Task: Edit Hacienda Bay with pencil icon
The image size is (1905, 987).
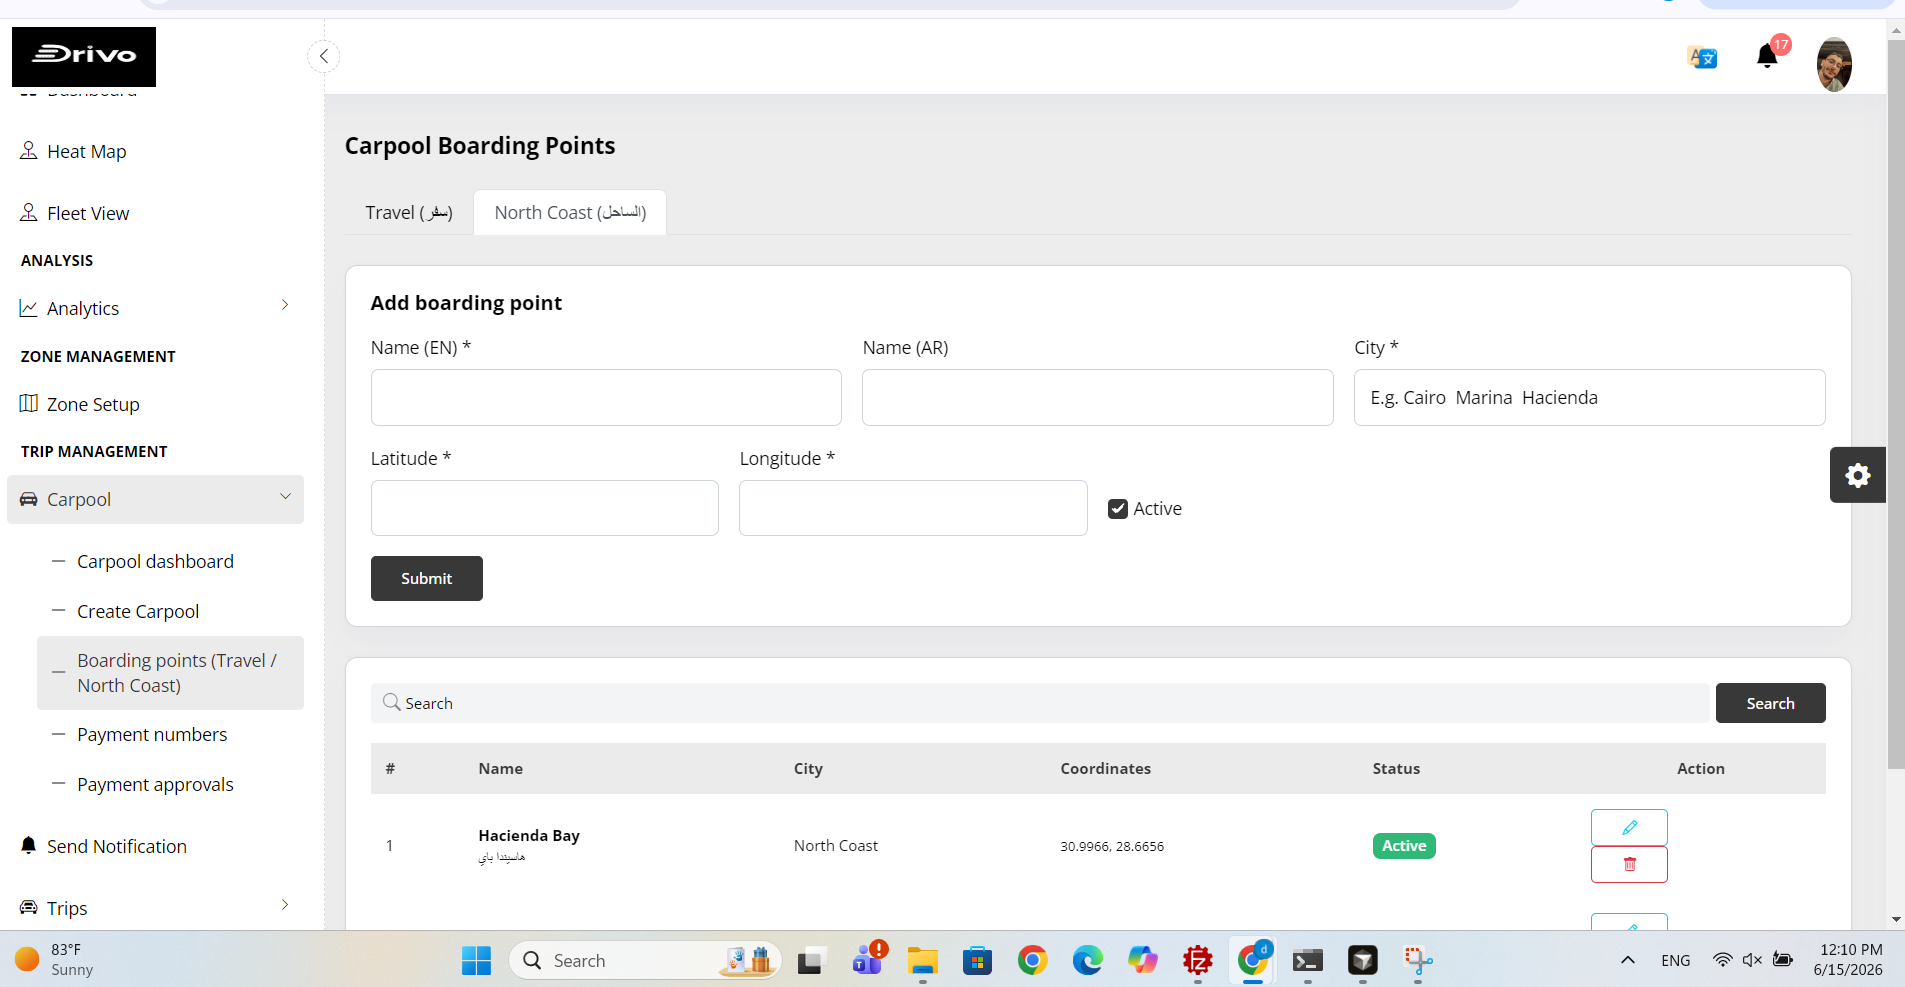Action: pyautogui.click(x=1629, y=827)
